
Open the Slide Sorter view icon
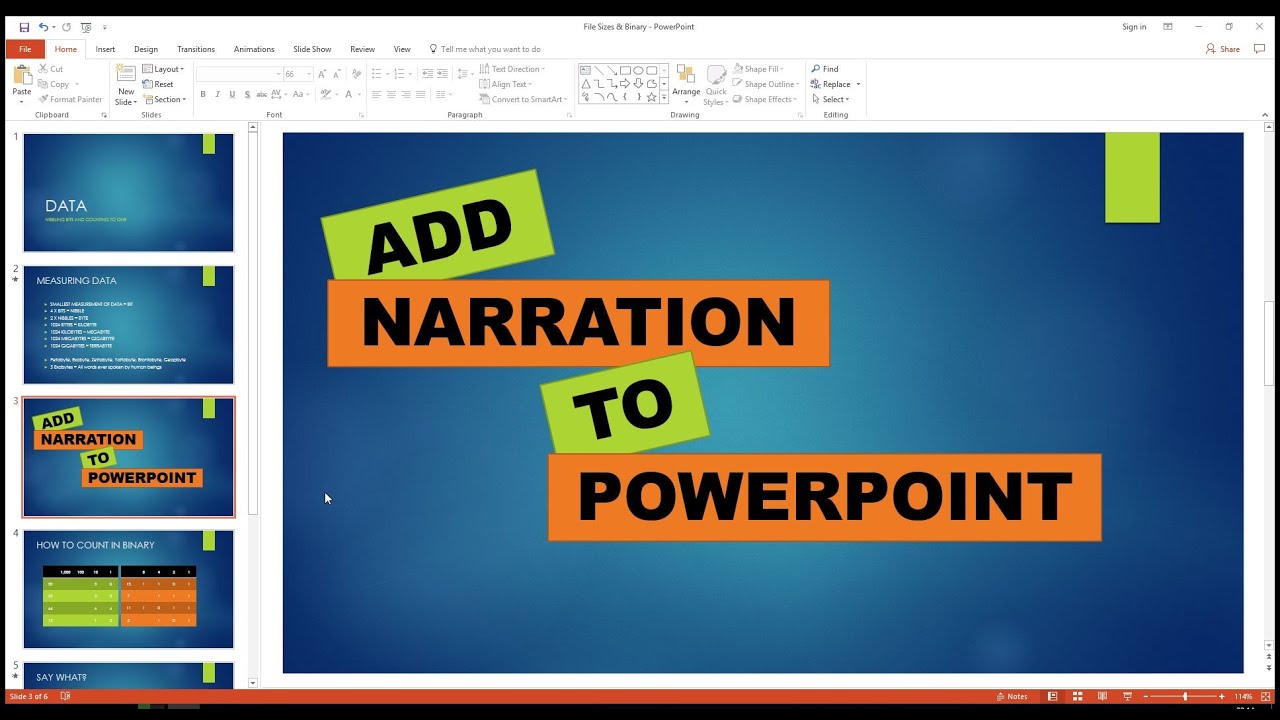1078,696
